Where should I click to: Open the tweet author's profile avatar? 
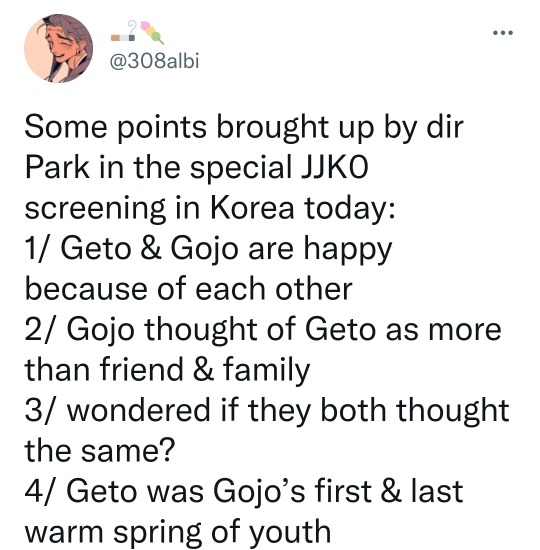tap(58, 48)
